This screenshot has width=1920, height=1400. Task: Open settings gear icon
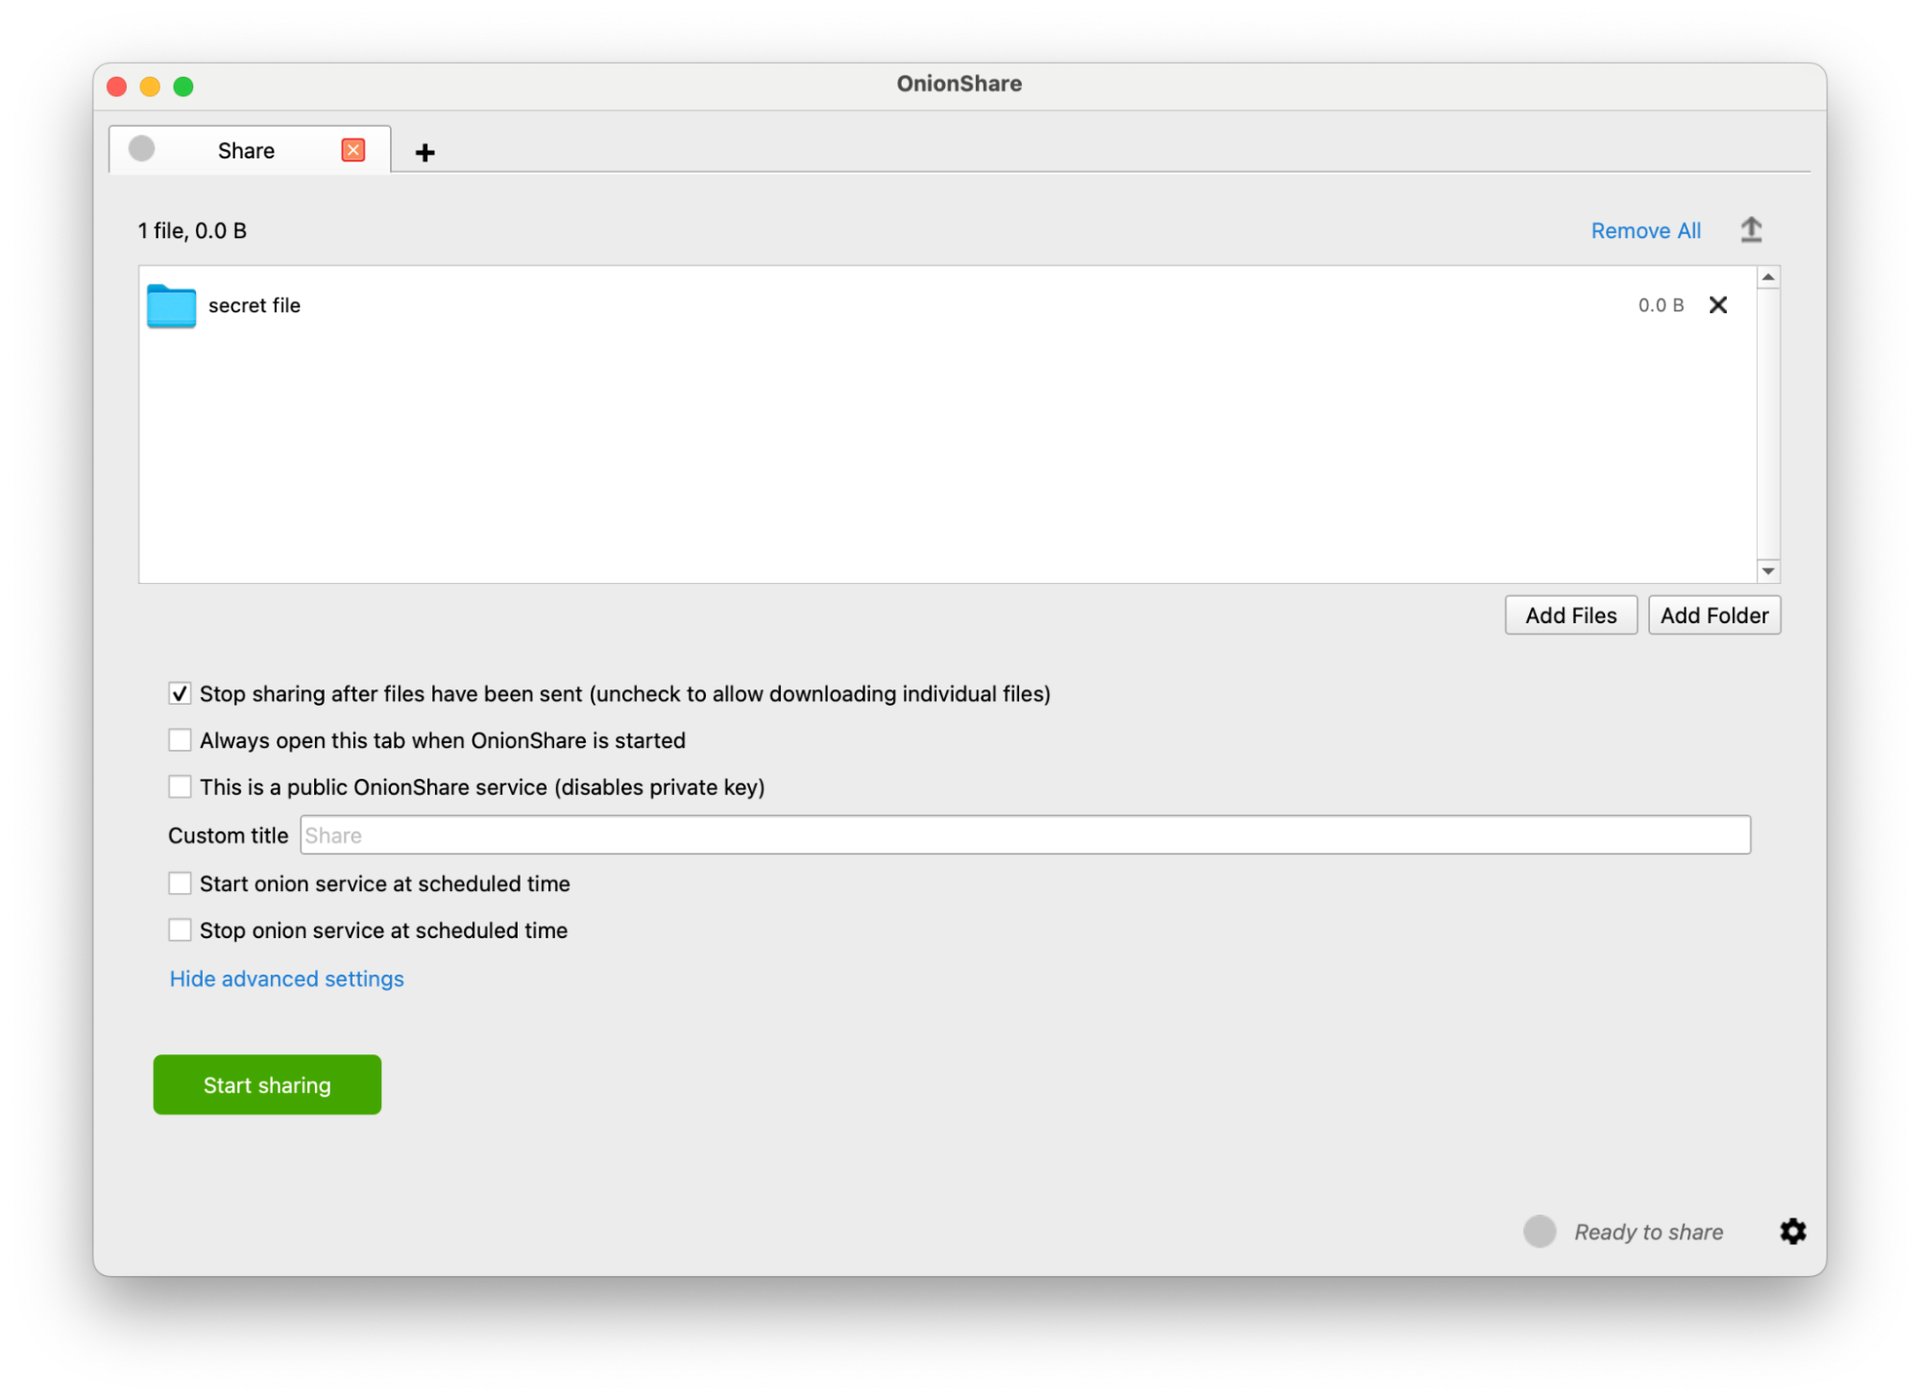(x=1793, y=1231)
